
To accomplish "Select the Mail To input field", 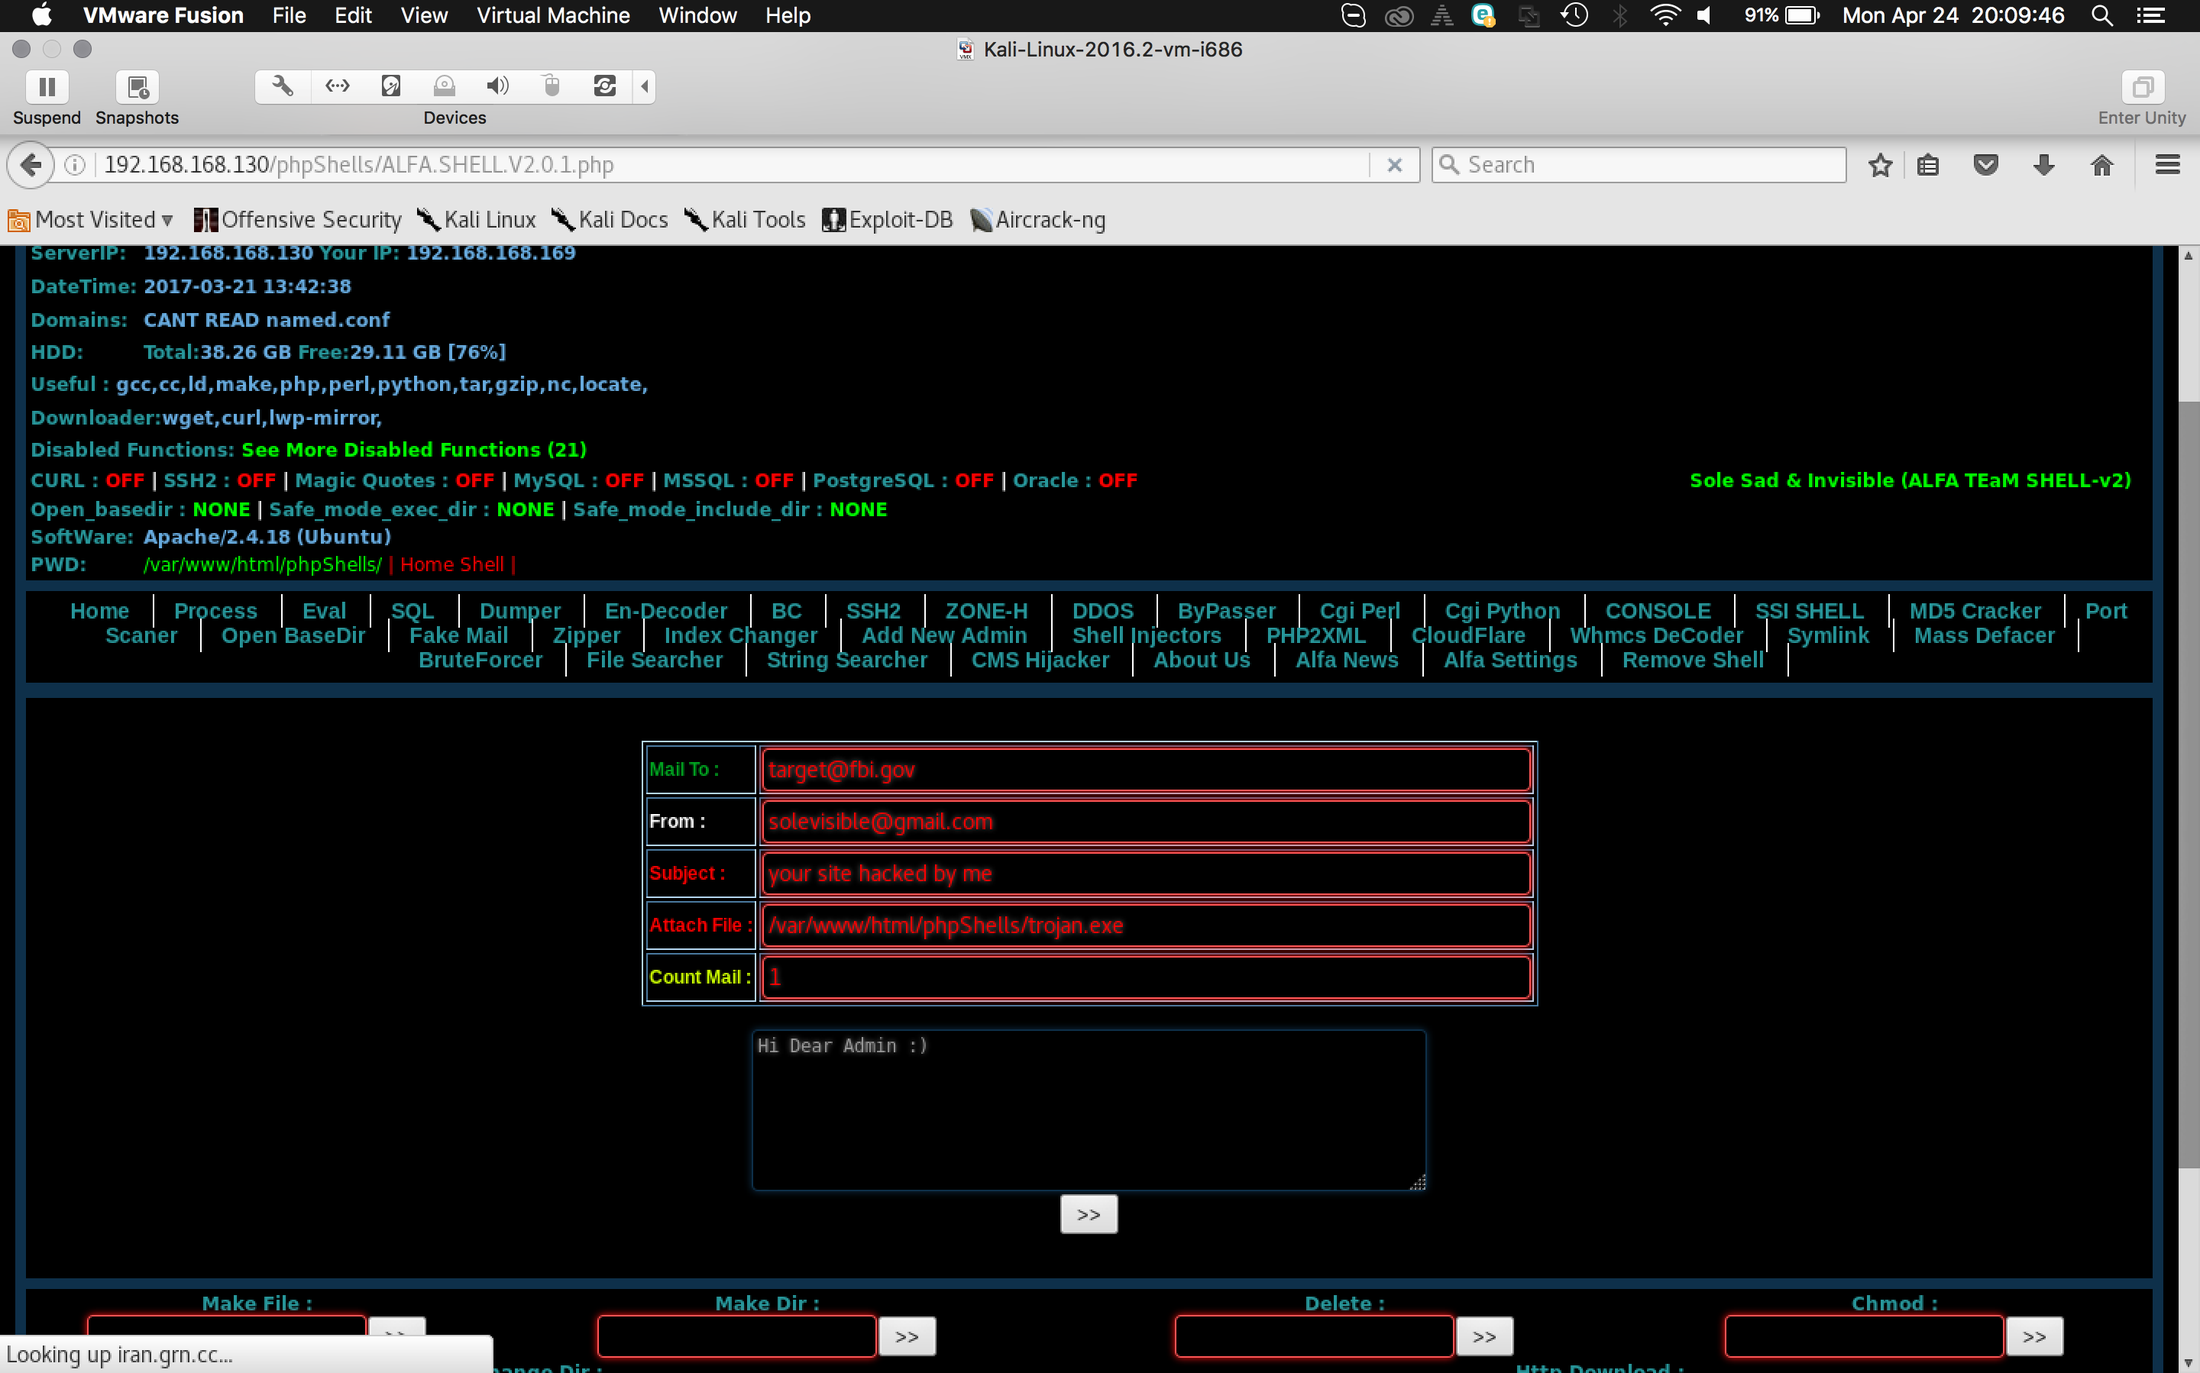I will tap(1143, 769).
